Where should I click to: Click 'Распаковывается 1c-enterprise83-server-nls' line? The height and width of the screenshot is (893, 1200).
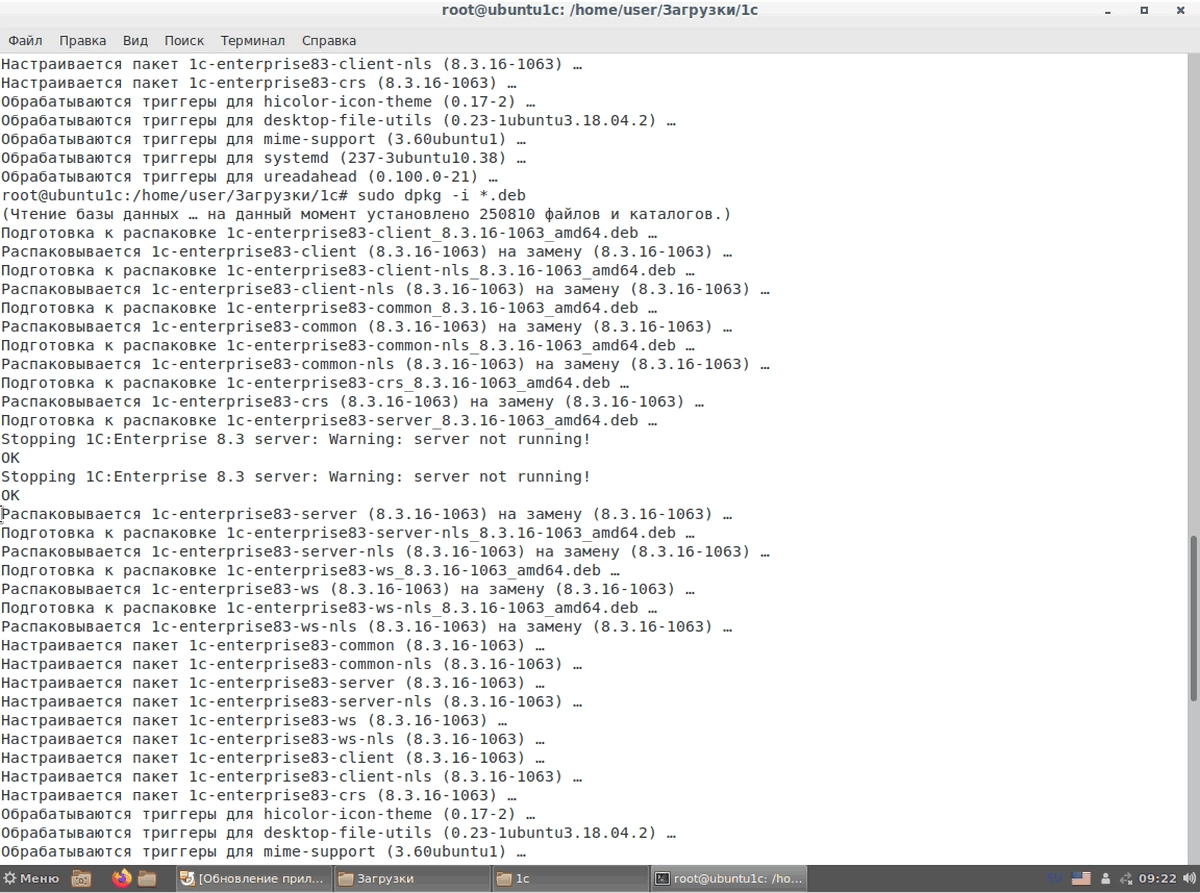(x=385, y=551)
